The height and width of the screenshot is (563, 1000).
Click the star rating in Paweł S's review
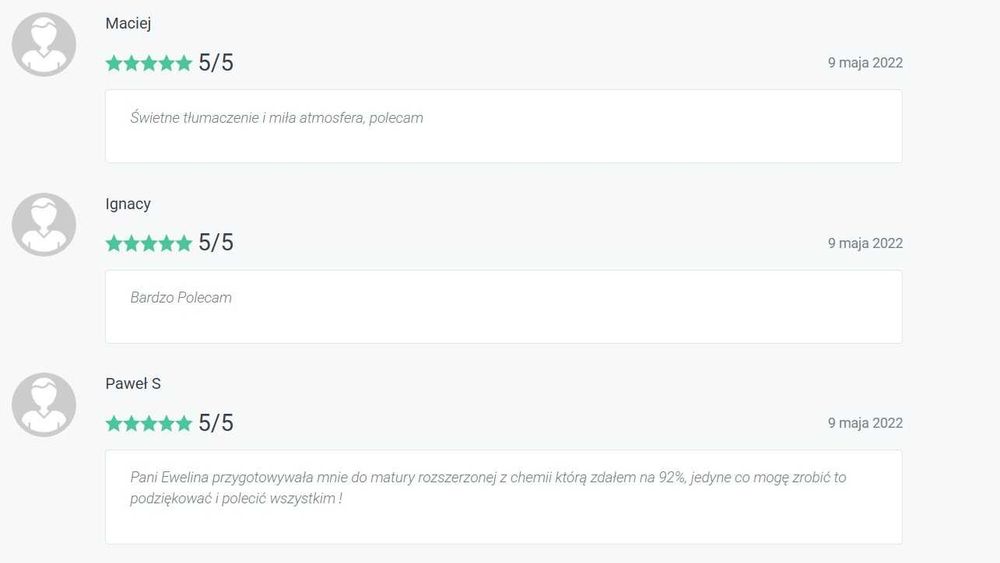148,423
